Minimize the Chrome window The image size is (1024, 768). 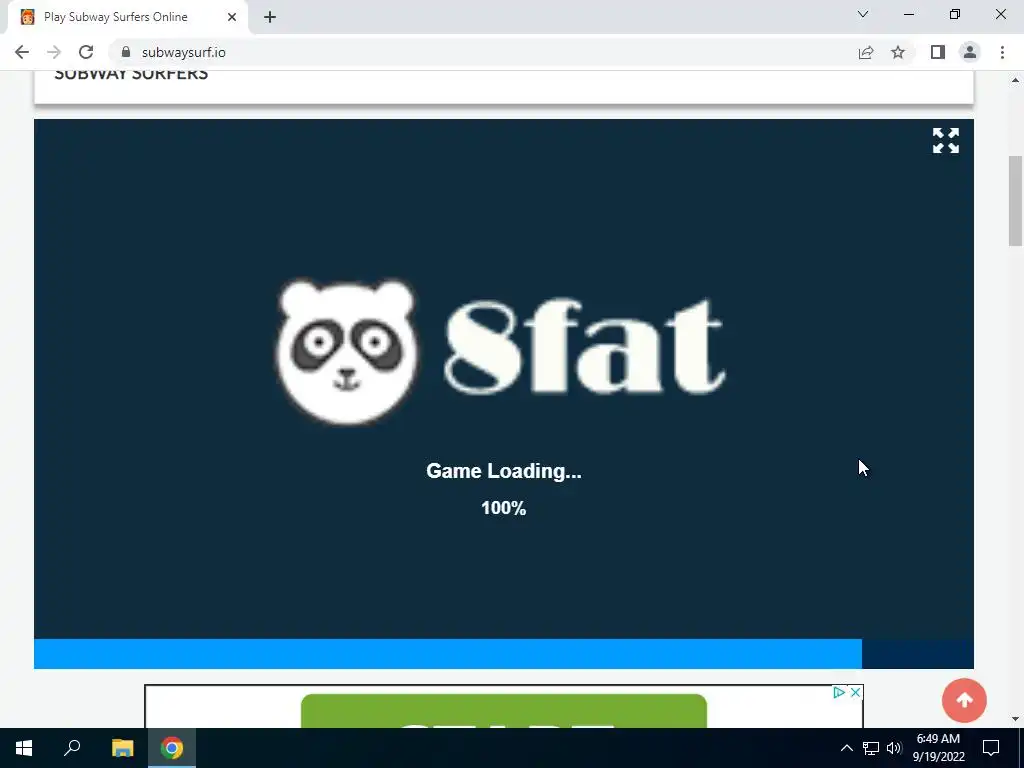pyautogui.click(x=909, y=14)
